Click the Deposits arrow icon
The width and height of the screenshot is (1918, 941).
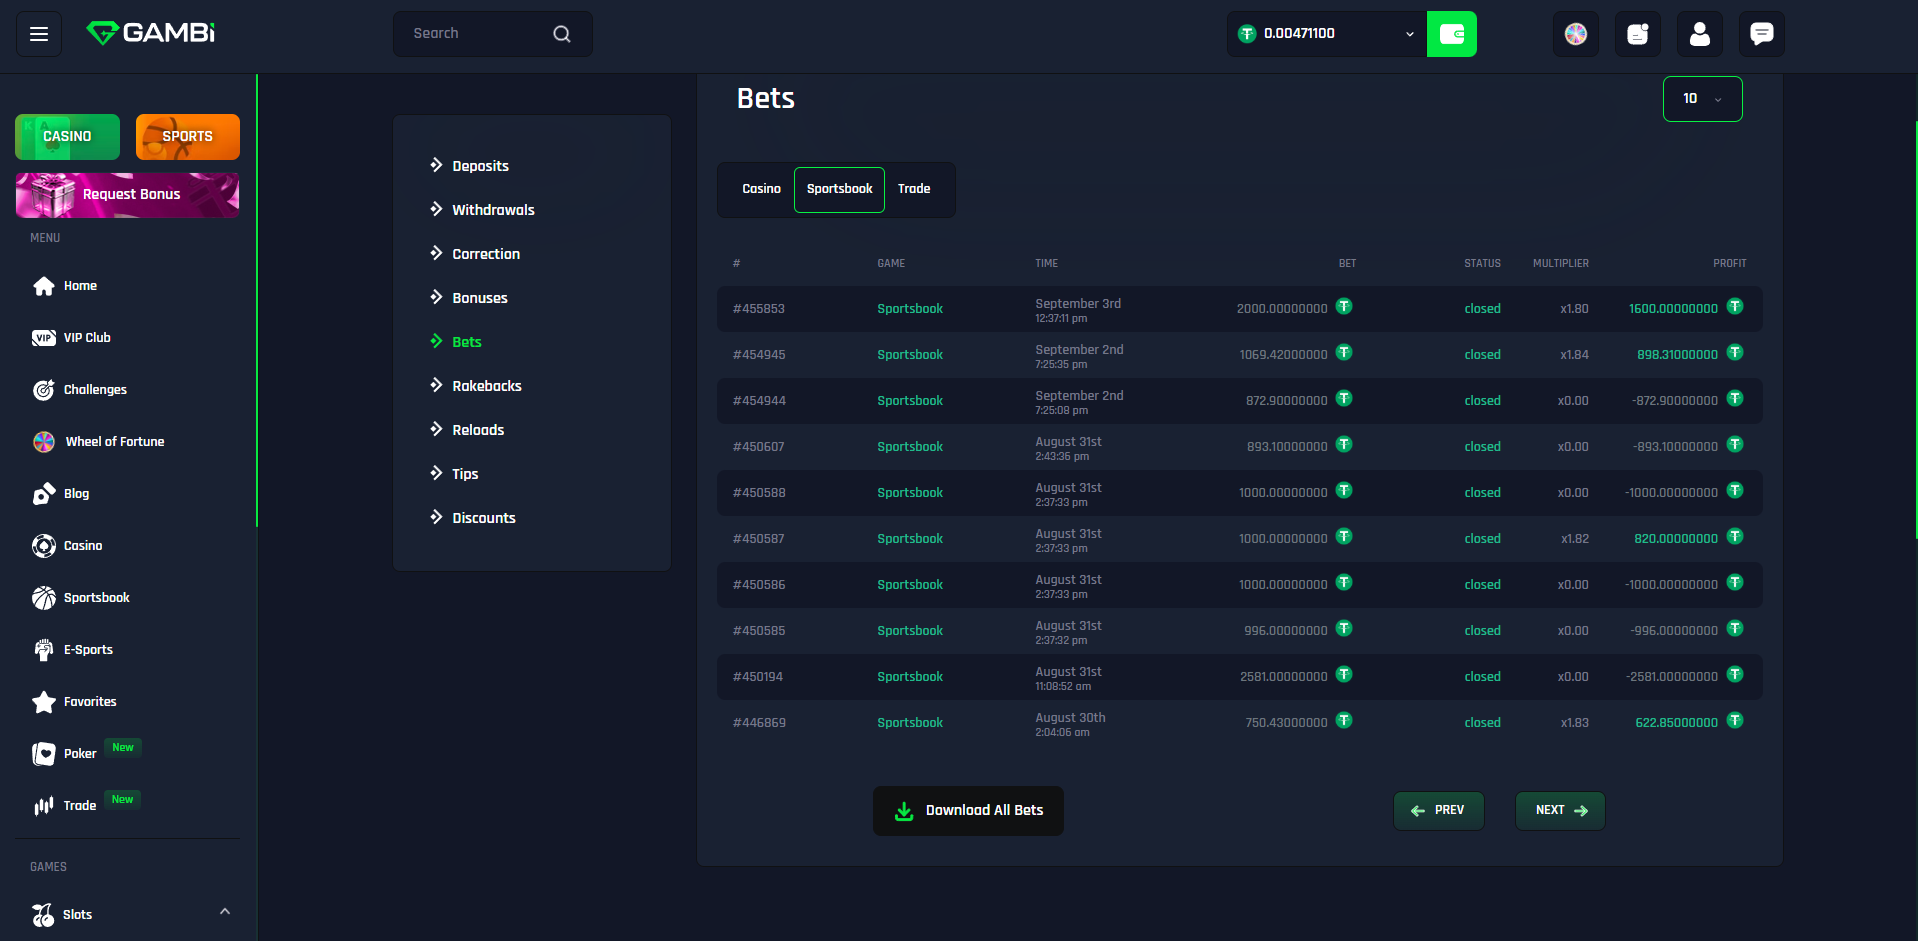(436, 165)
